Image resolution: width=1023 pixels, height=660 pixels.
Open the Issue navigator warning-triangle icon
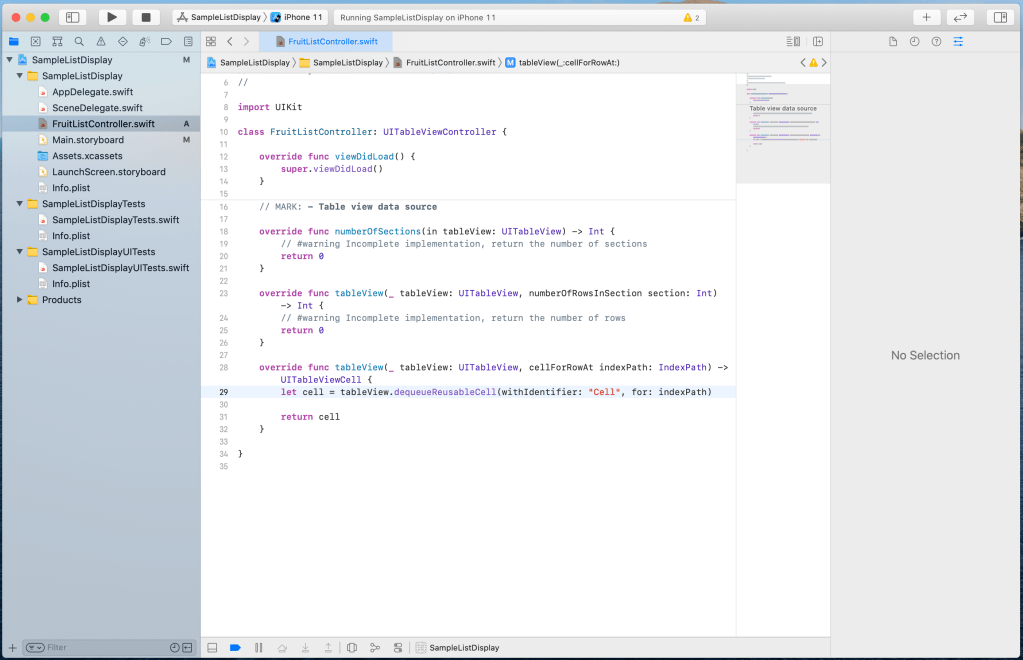coord(101,41)
